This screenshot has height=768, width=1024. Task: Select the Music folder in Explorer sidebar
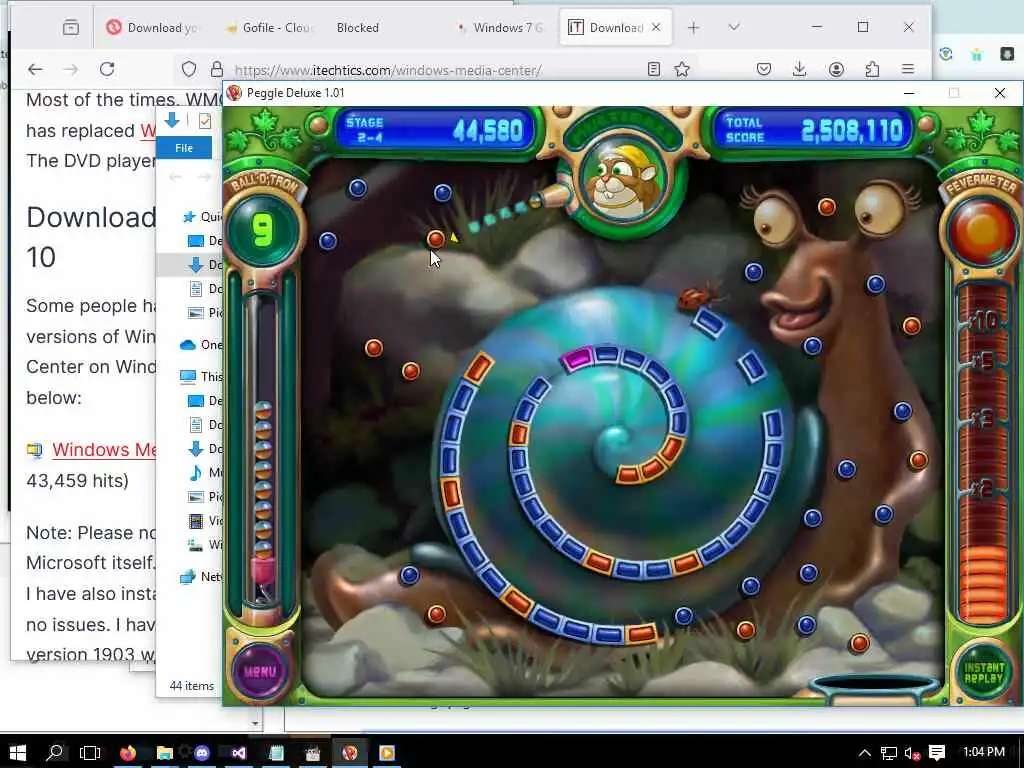pos(204,472)
